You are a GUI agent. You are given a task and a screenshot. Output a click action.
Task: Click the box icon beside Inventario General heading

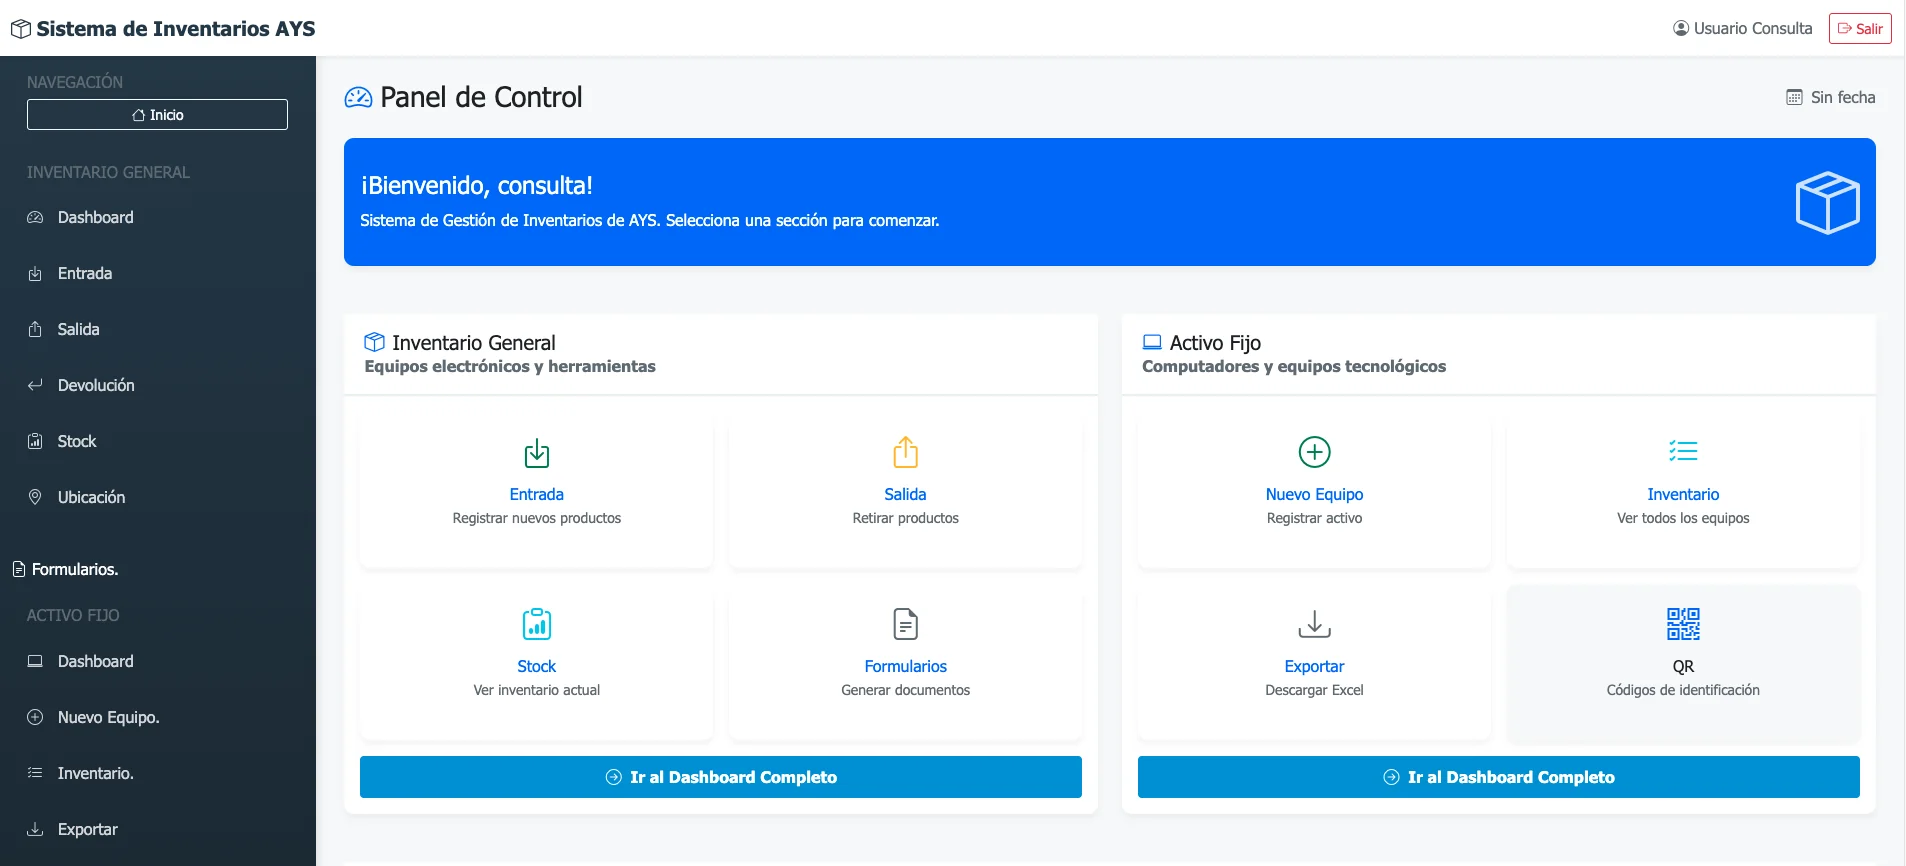374,342
